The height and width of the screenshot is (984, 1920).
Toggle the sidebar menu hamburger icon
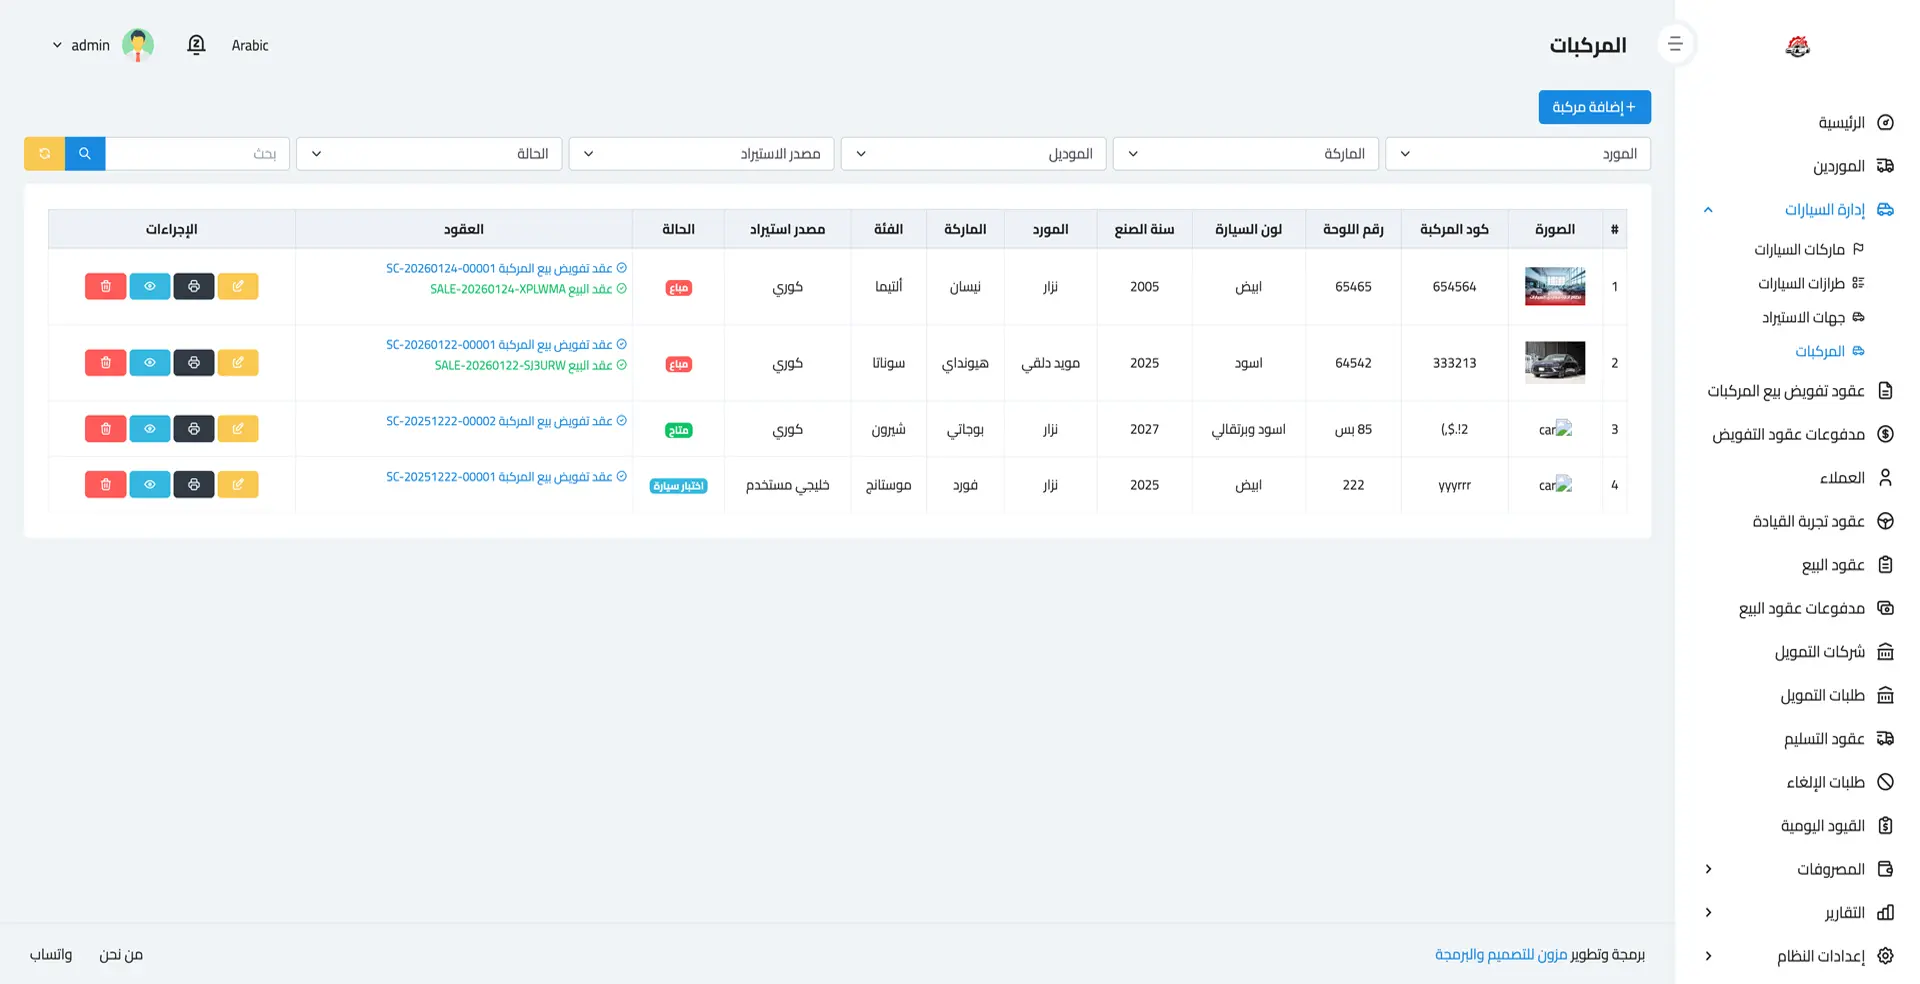tap(1675, 45)
